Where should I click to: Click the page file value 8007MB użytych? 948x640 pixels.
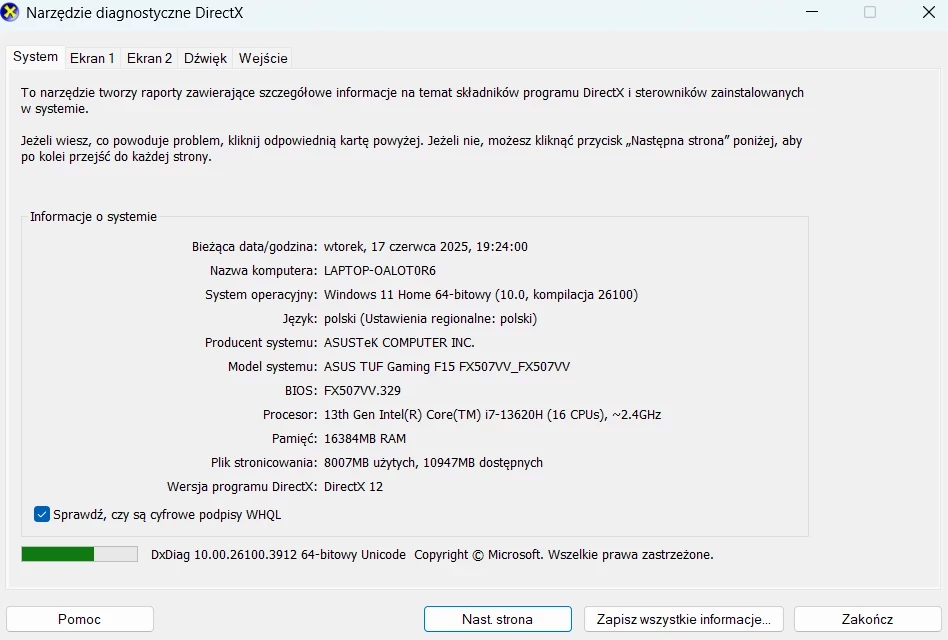pyautogui.click(x=433, y=462)
